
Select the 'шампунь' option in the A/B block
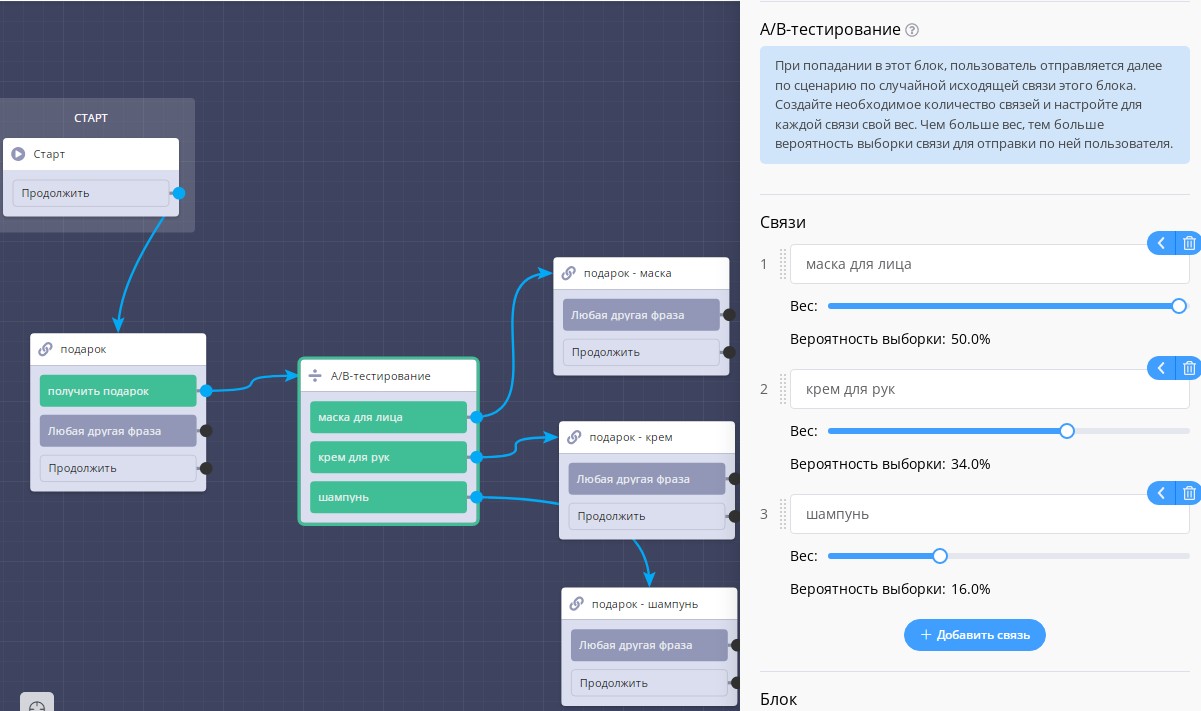[x=388, y=497]
